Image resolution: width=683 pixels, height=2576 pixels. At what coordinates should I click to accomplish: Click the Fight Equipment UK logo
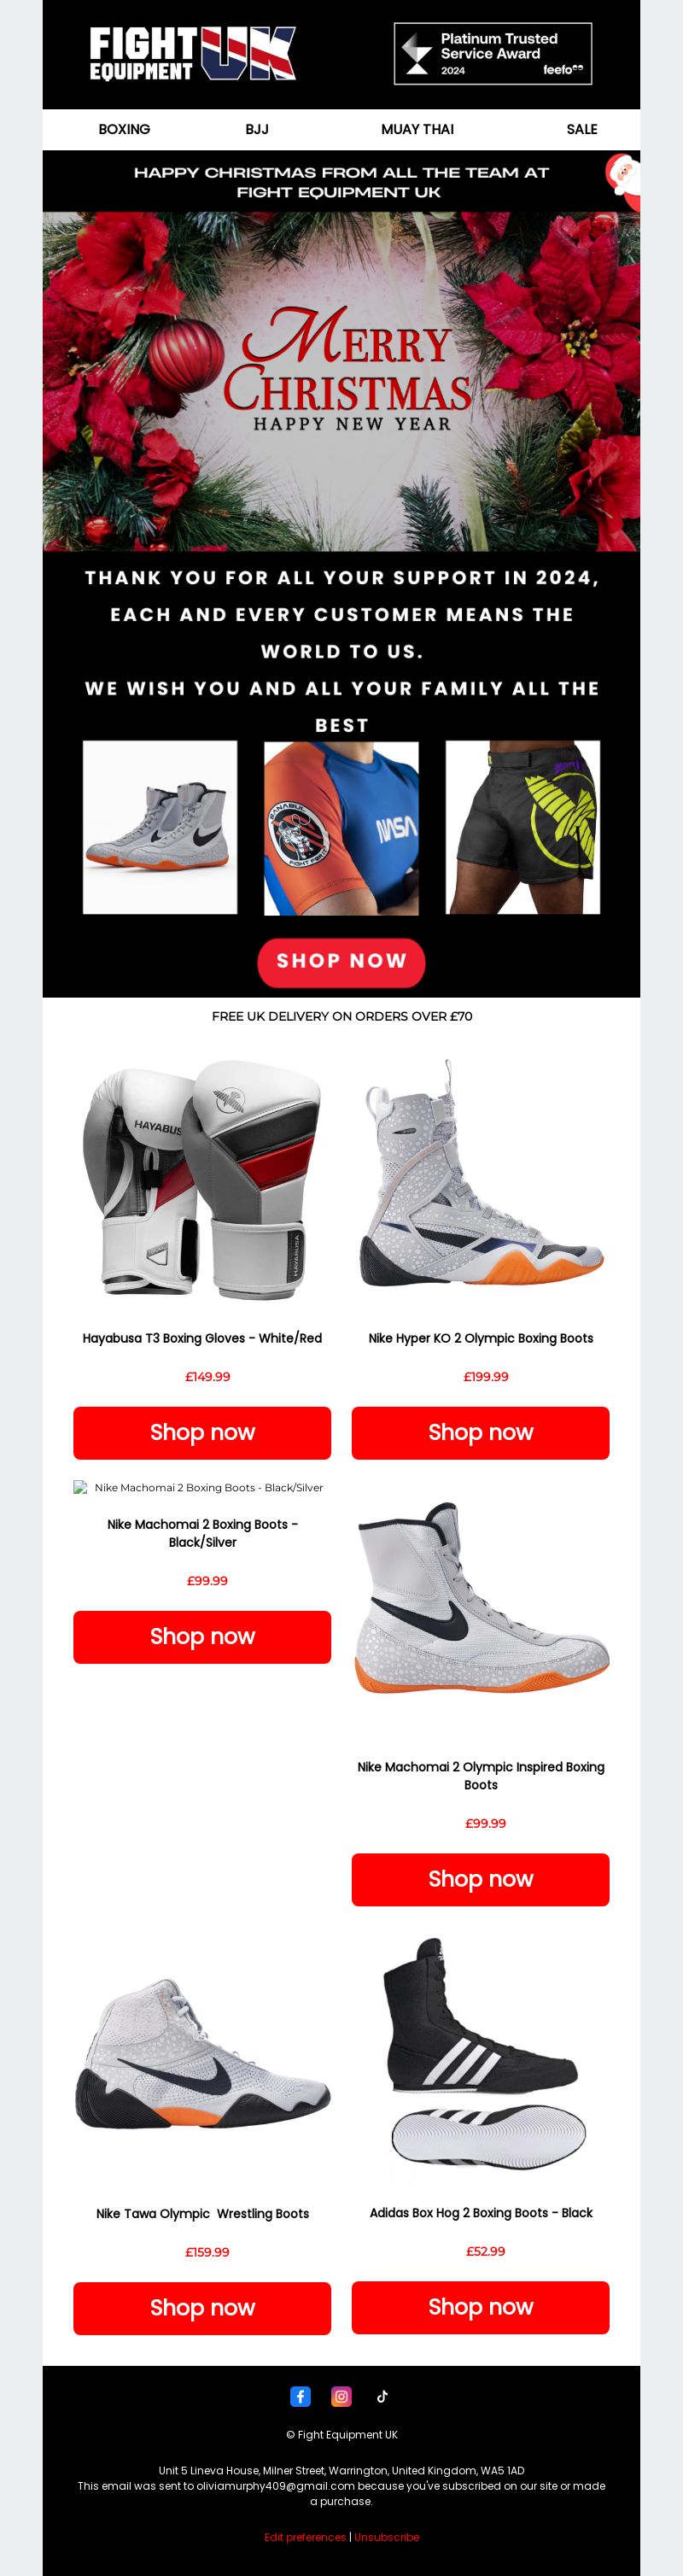pyautogui.click(x=193, y=54)
